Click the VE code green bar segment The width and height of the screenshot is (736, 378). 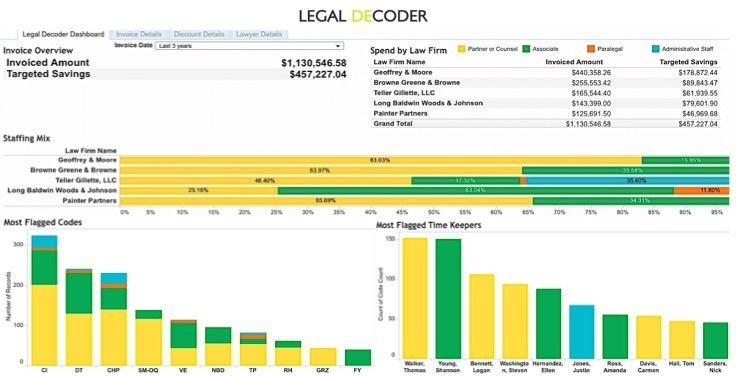pyautogui.click(x=183, y=335)
